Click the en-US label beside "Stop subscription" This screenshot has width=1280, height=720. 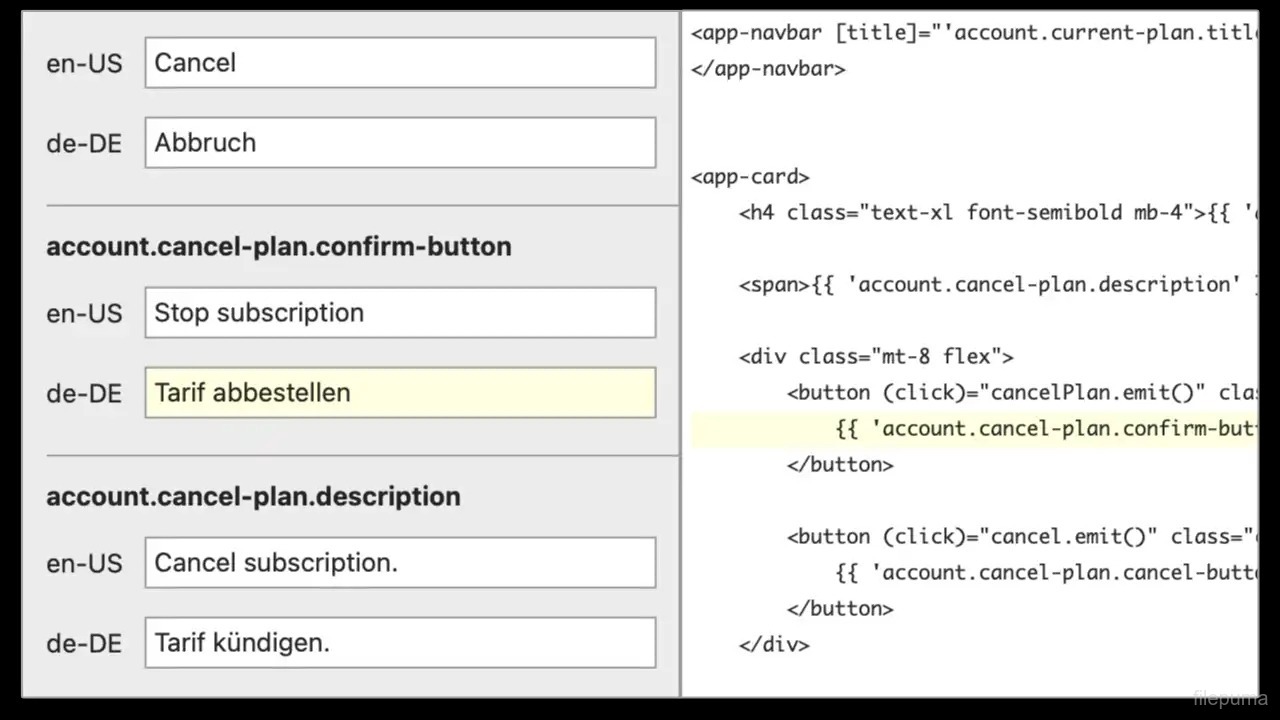84,313
